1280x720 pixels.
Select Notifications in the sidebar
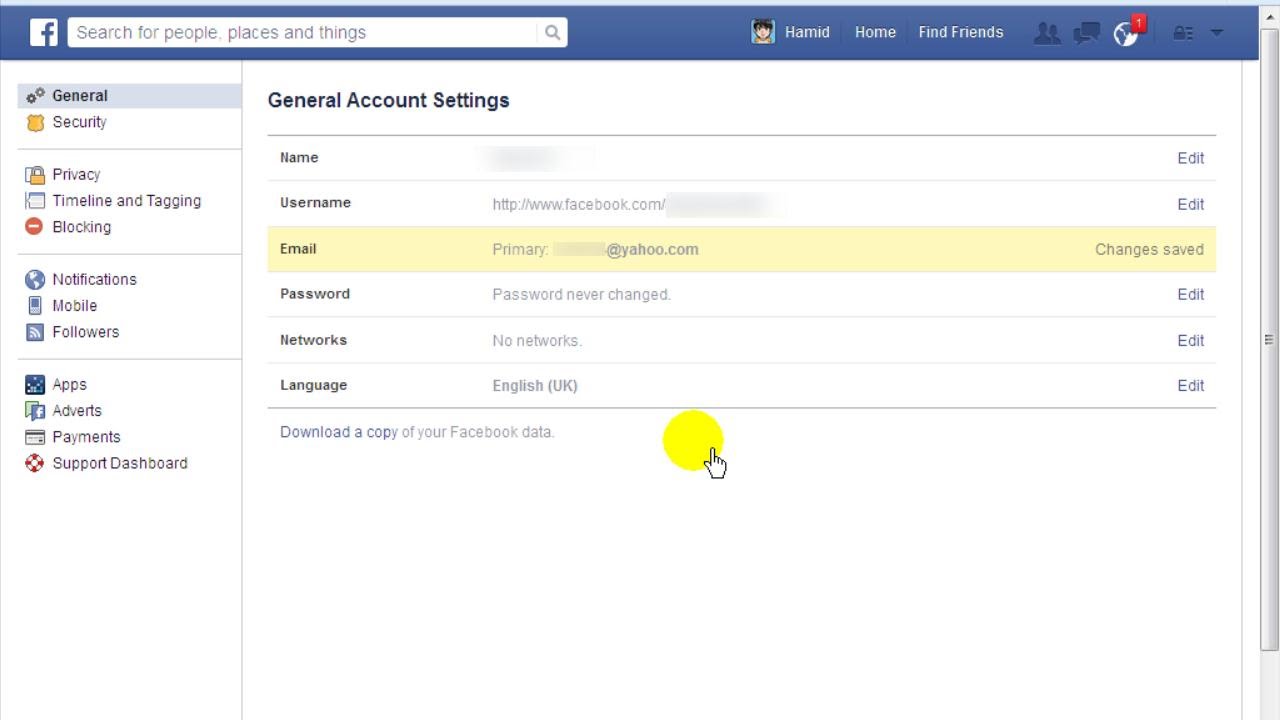click(94, 279)
